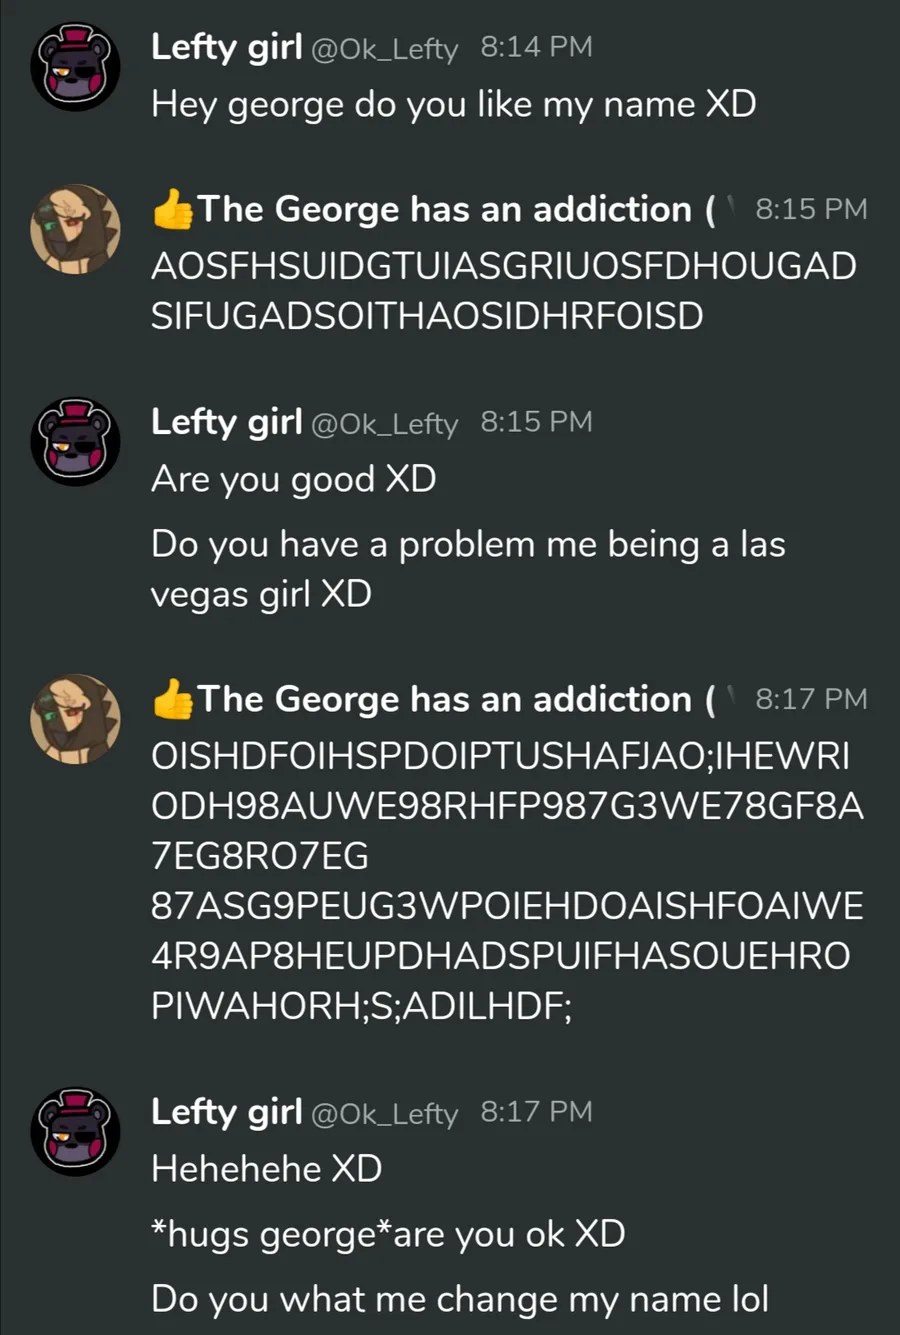
Task: Select The George has an addiction name at 8:15 PM
Action: 456,209
